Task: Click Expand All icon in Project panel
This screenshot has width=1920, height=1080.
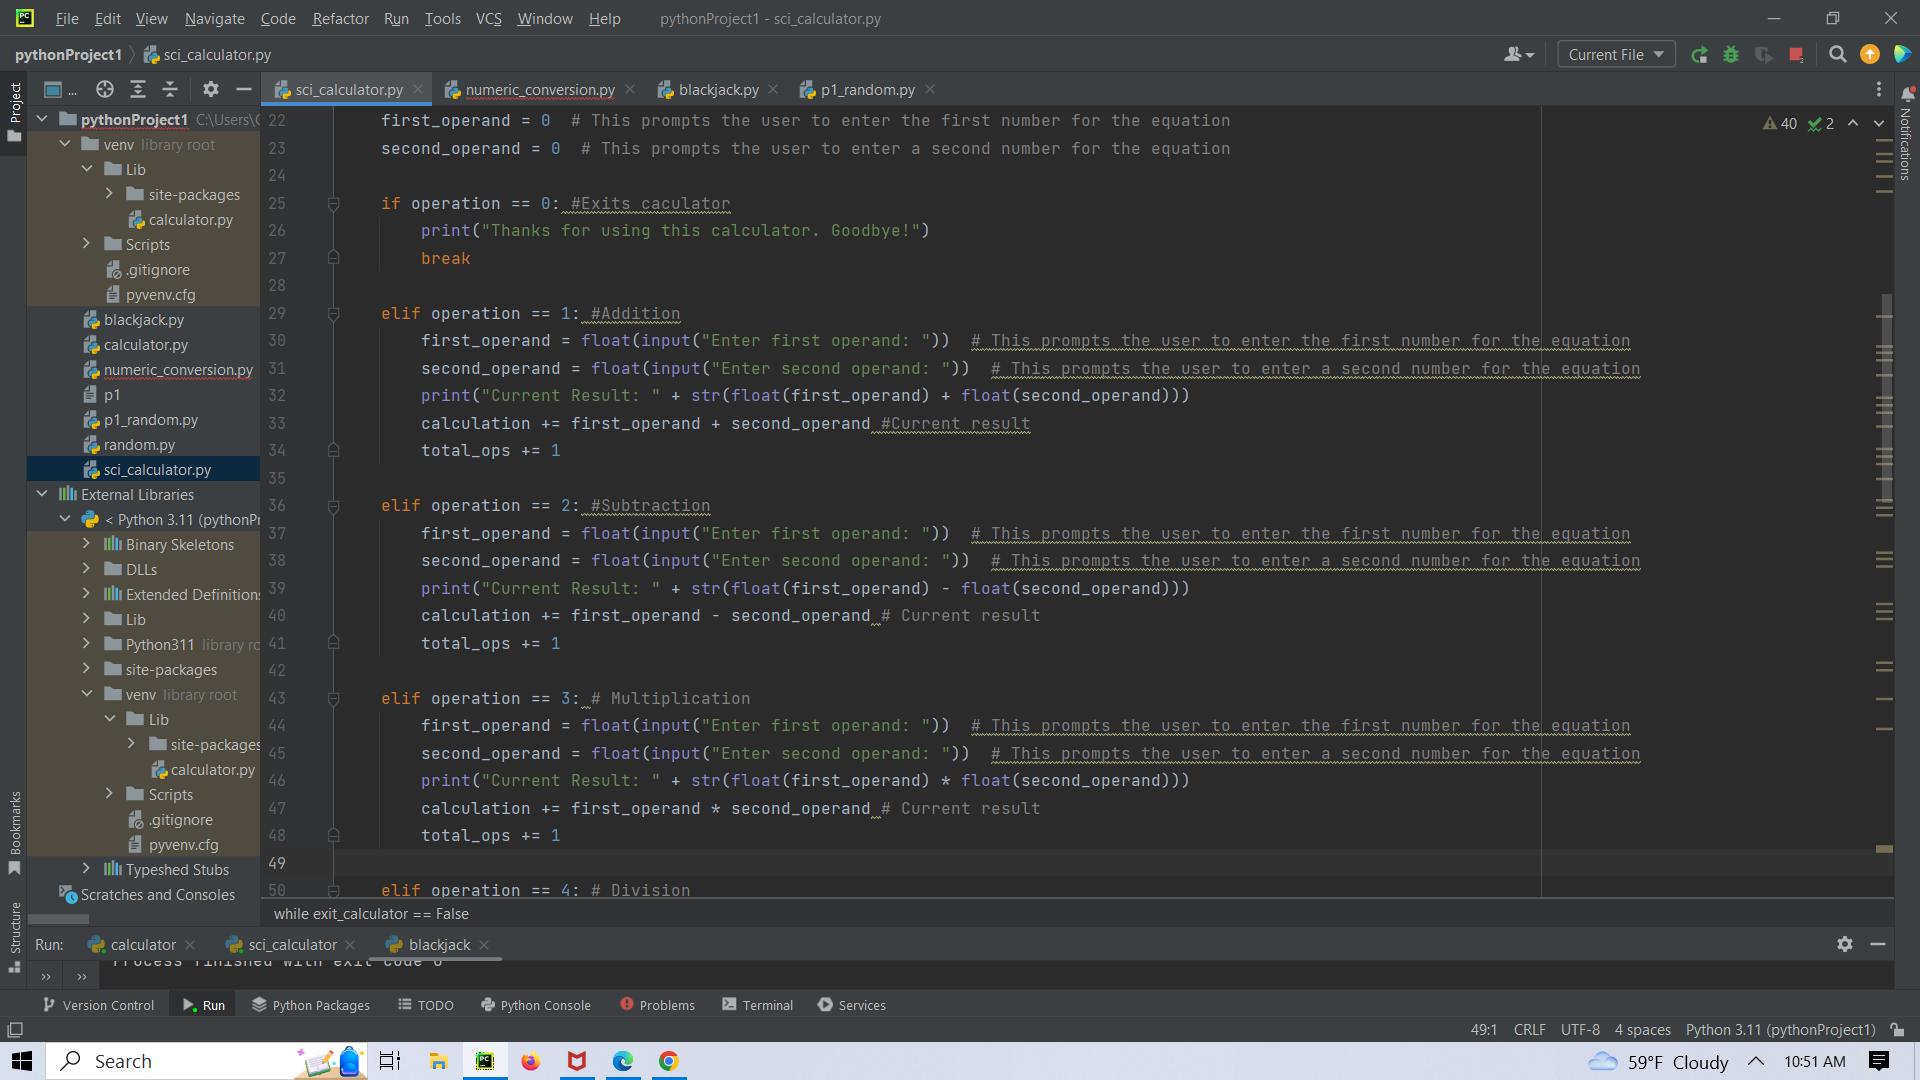Action: [138, 89]
